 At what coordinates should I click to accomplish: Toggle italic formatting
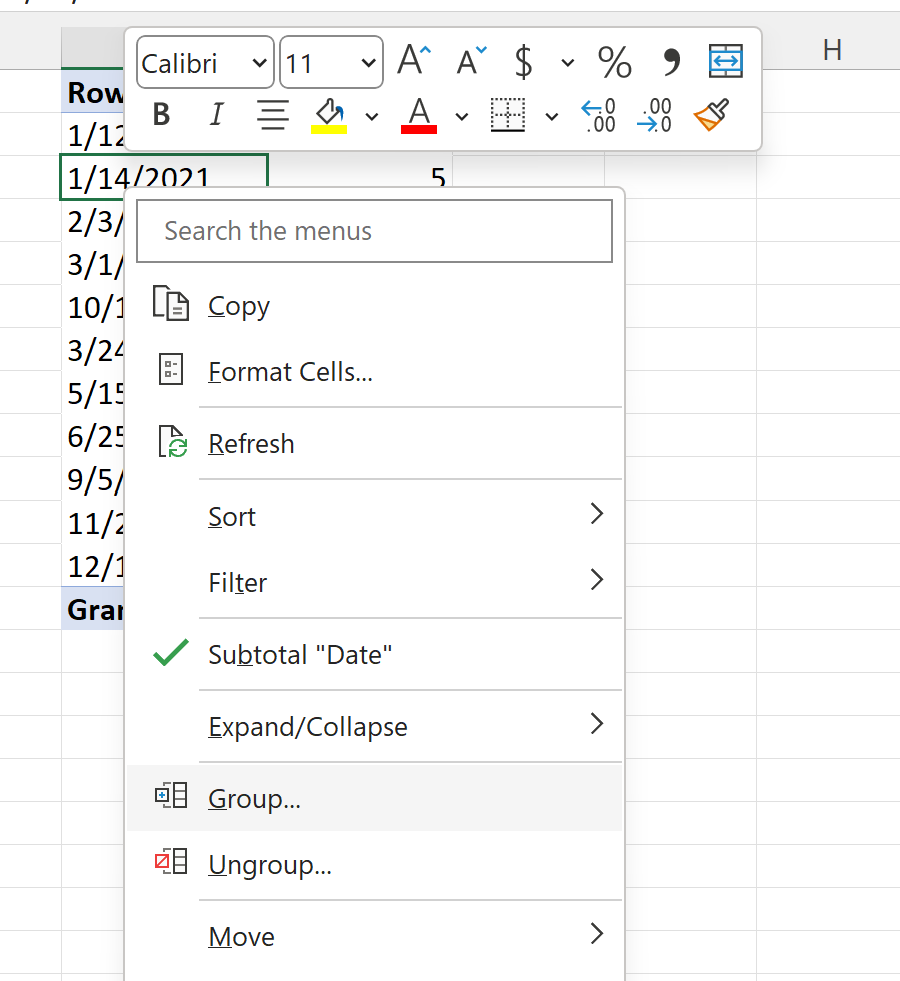tap(216, 114)
